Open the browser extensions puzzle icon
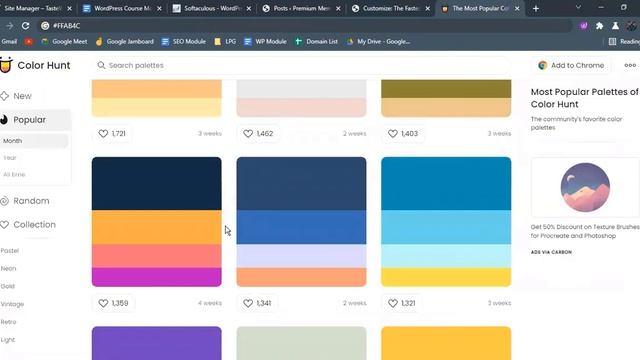The width and height of the screenshot is (640, 360). click(599, 26)
